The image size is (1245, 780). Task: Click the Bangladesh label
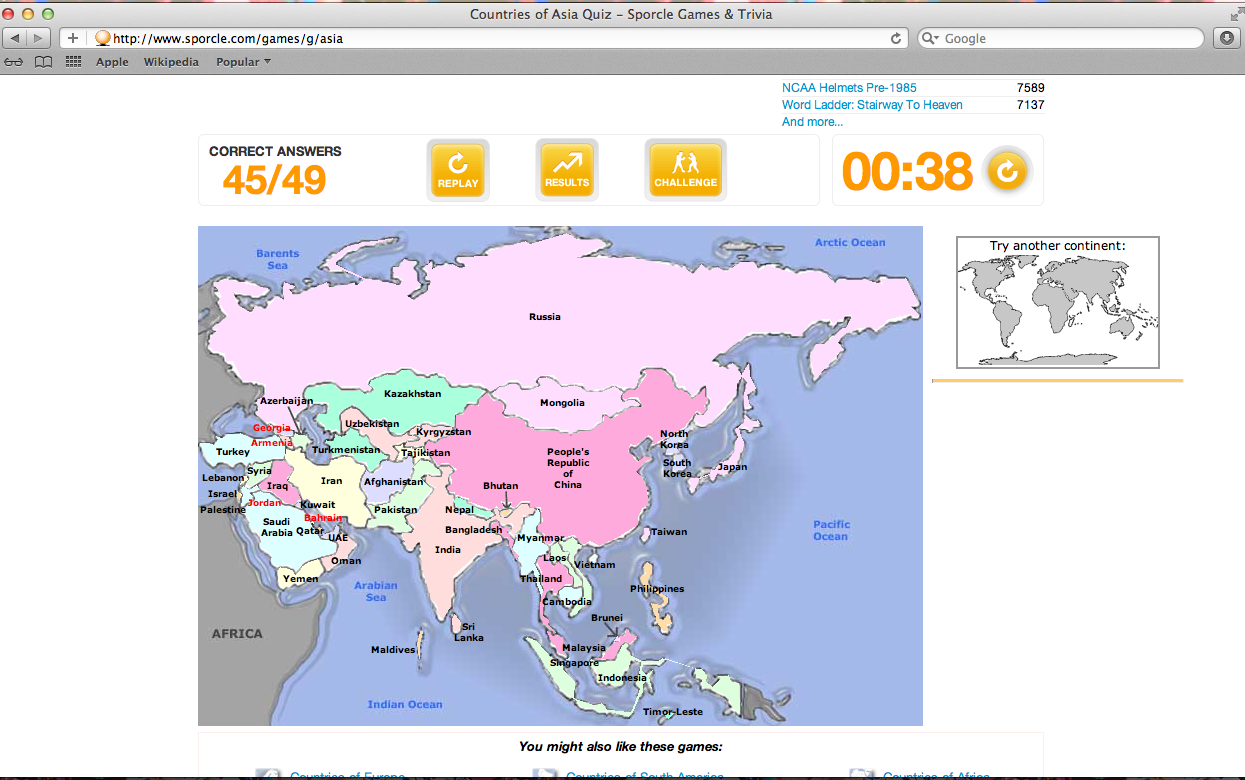(474, 530)
